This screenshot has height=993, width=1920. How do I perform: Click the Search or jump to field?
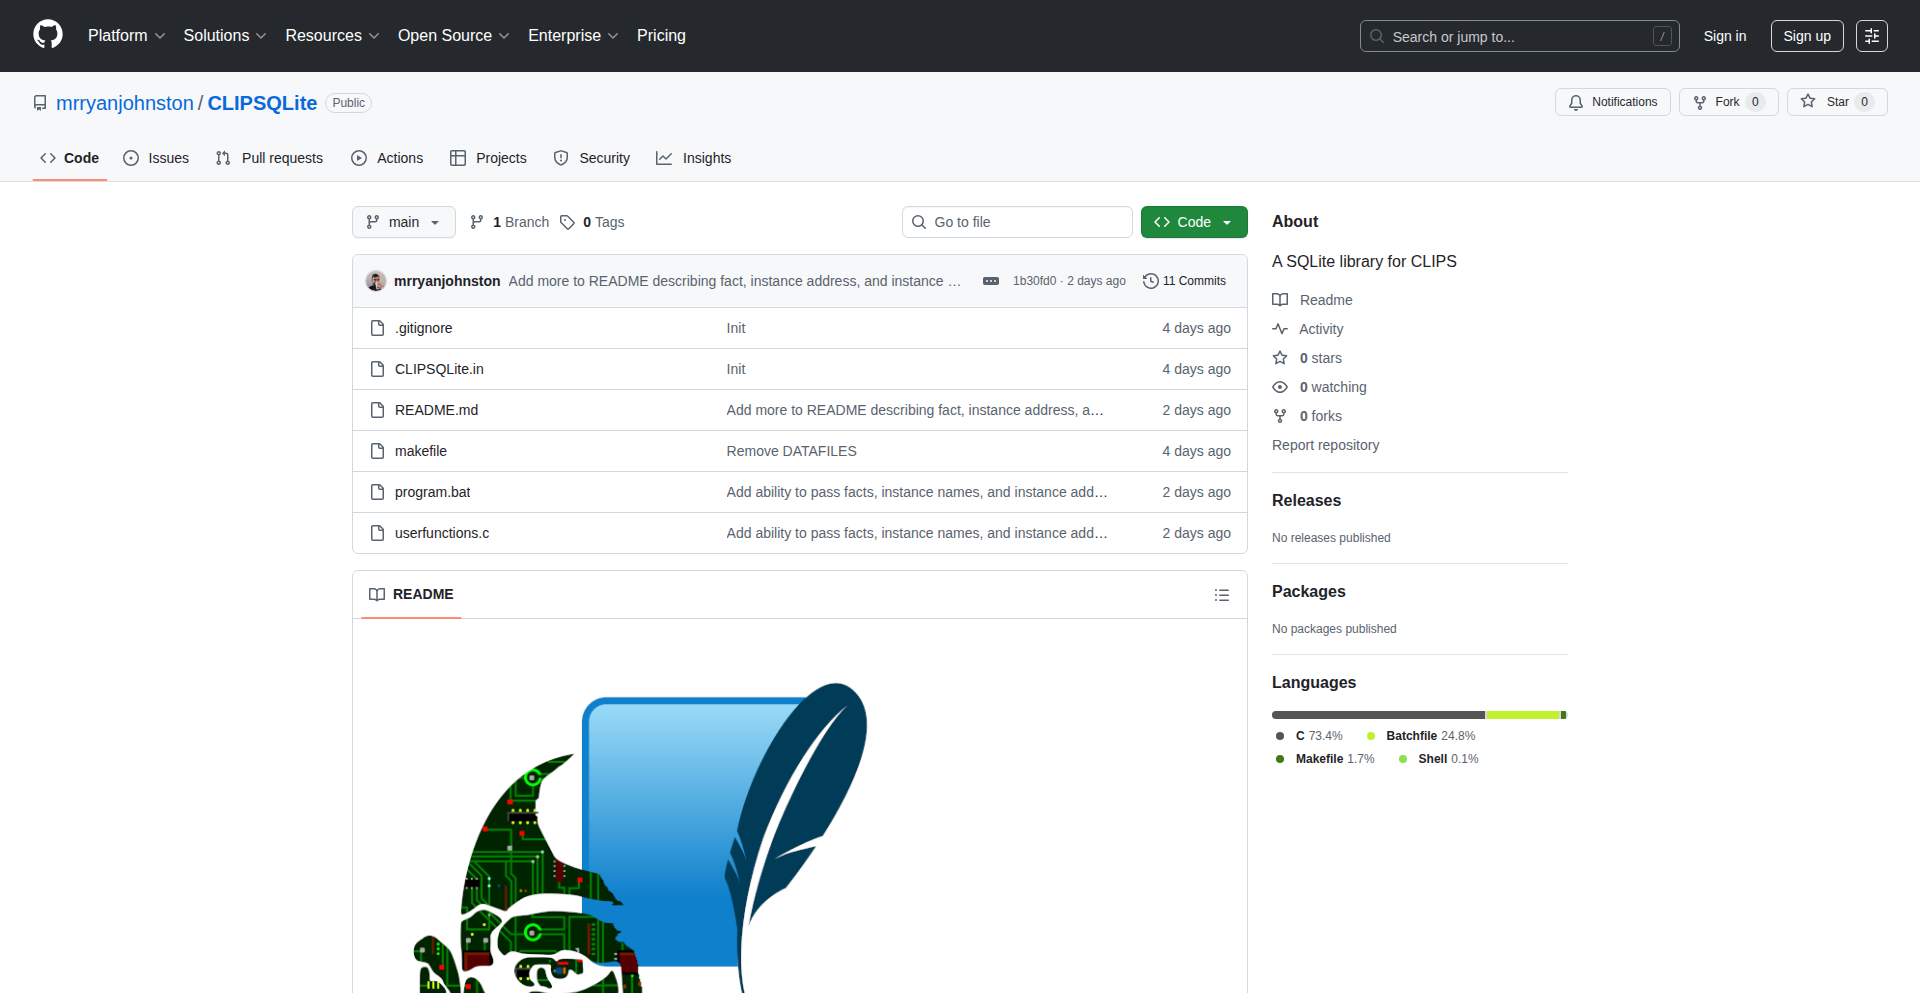coord(1519,36)
